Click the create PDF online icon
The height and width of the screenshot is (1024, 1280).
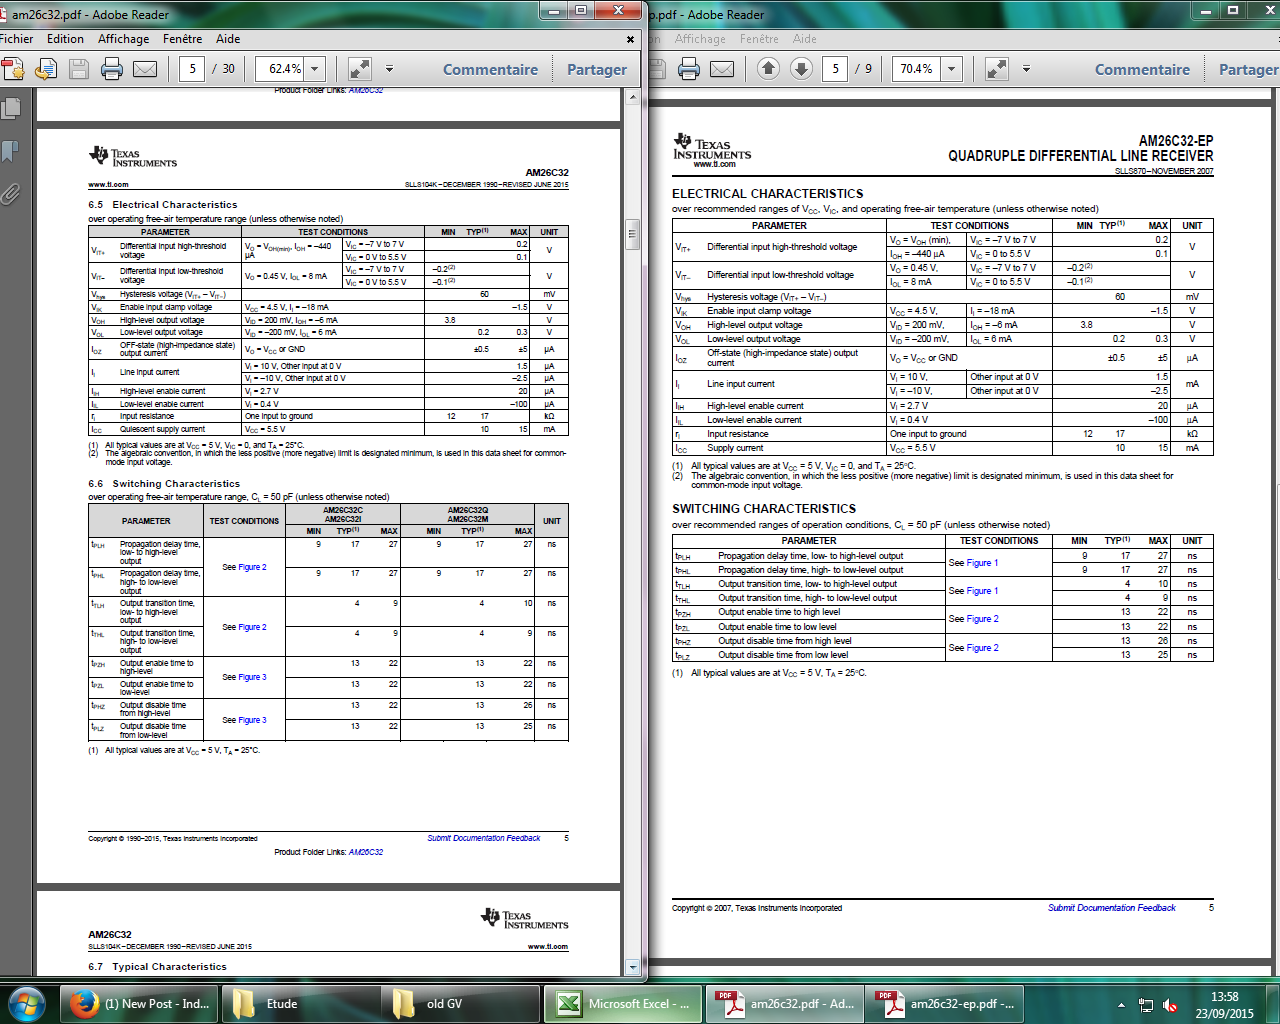(13, 69)
